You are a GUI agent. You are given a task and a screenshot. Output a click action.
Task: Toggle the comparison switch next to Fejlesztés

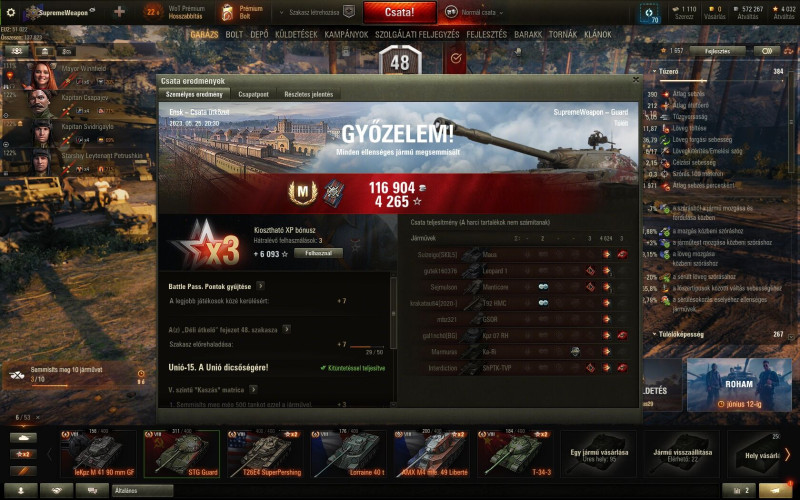point(767,51)
